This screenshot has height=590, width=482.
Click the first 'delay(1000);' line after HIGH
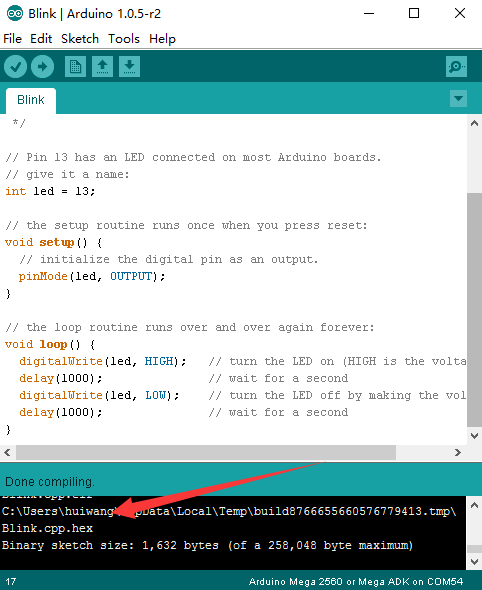(x=61, y=378)
